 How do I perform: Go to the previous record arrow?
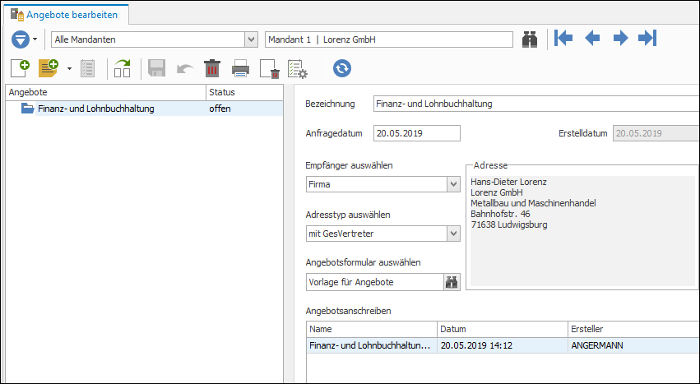[592, 38]
